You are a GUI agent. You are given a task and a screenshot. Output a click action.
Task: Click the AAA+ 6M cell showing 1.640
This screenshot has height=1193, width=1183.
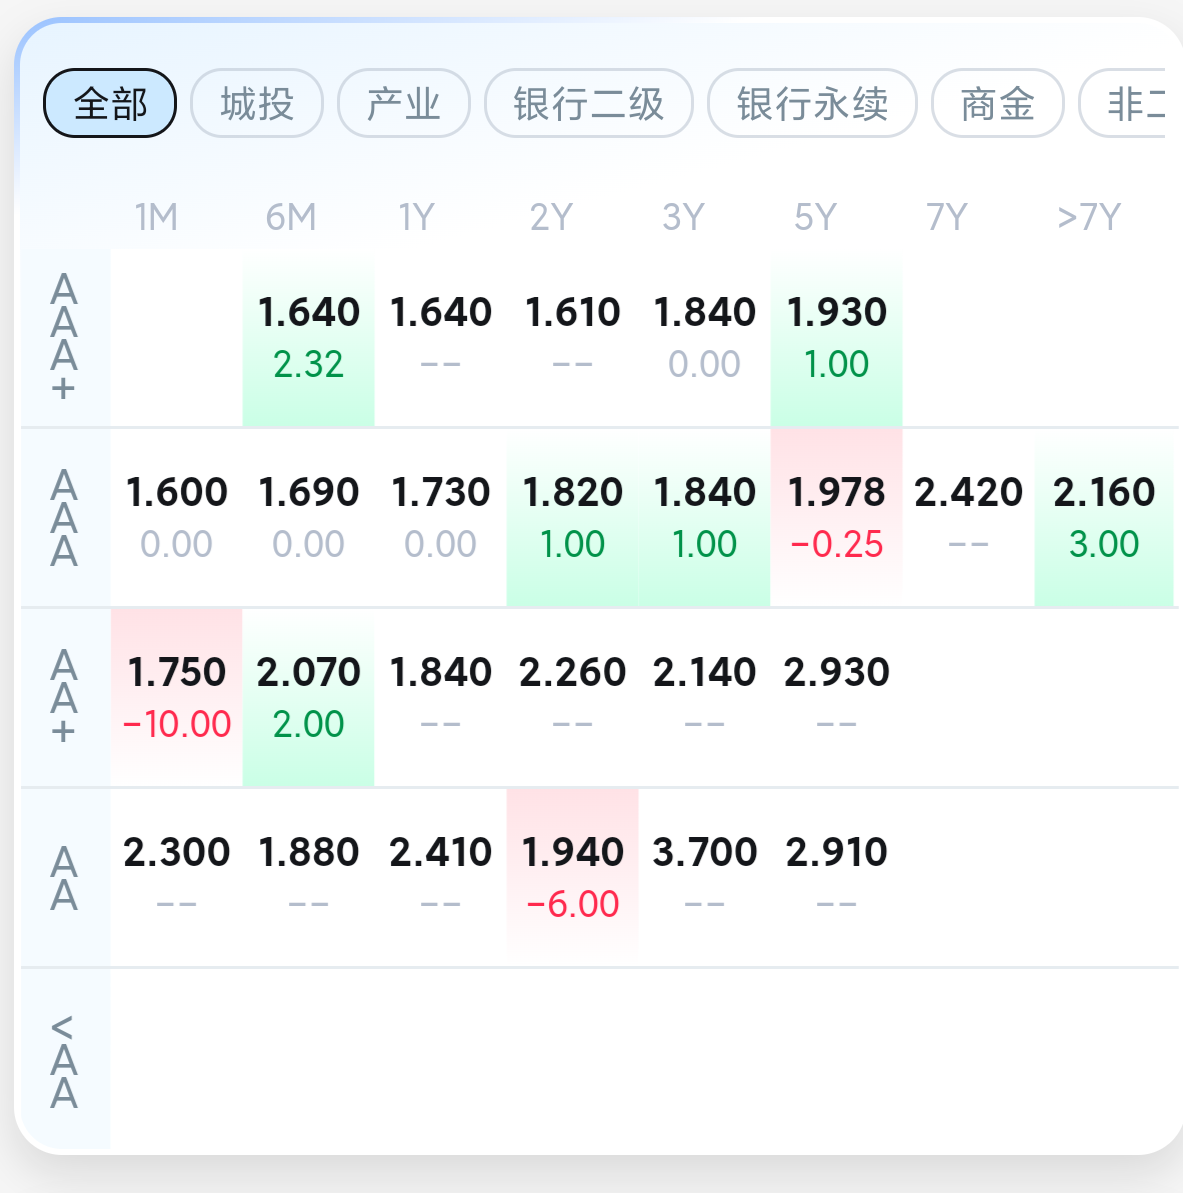pos(308,338)
